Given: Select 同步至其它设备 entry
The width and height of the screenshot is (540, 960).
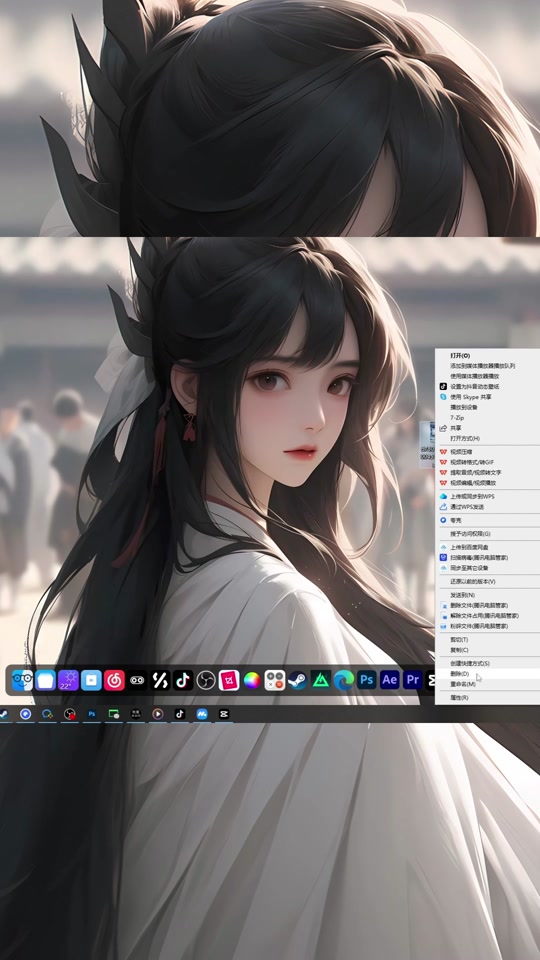Looking at the screenshot, I should pos(487,568).
